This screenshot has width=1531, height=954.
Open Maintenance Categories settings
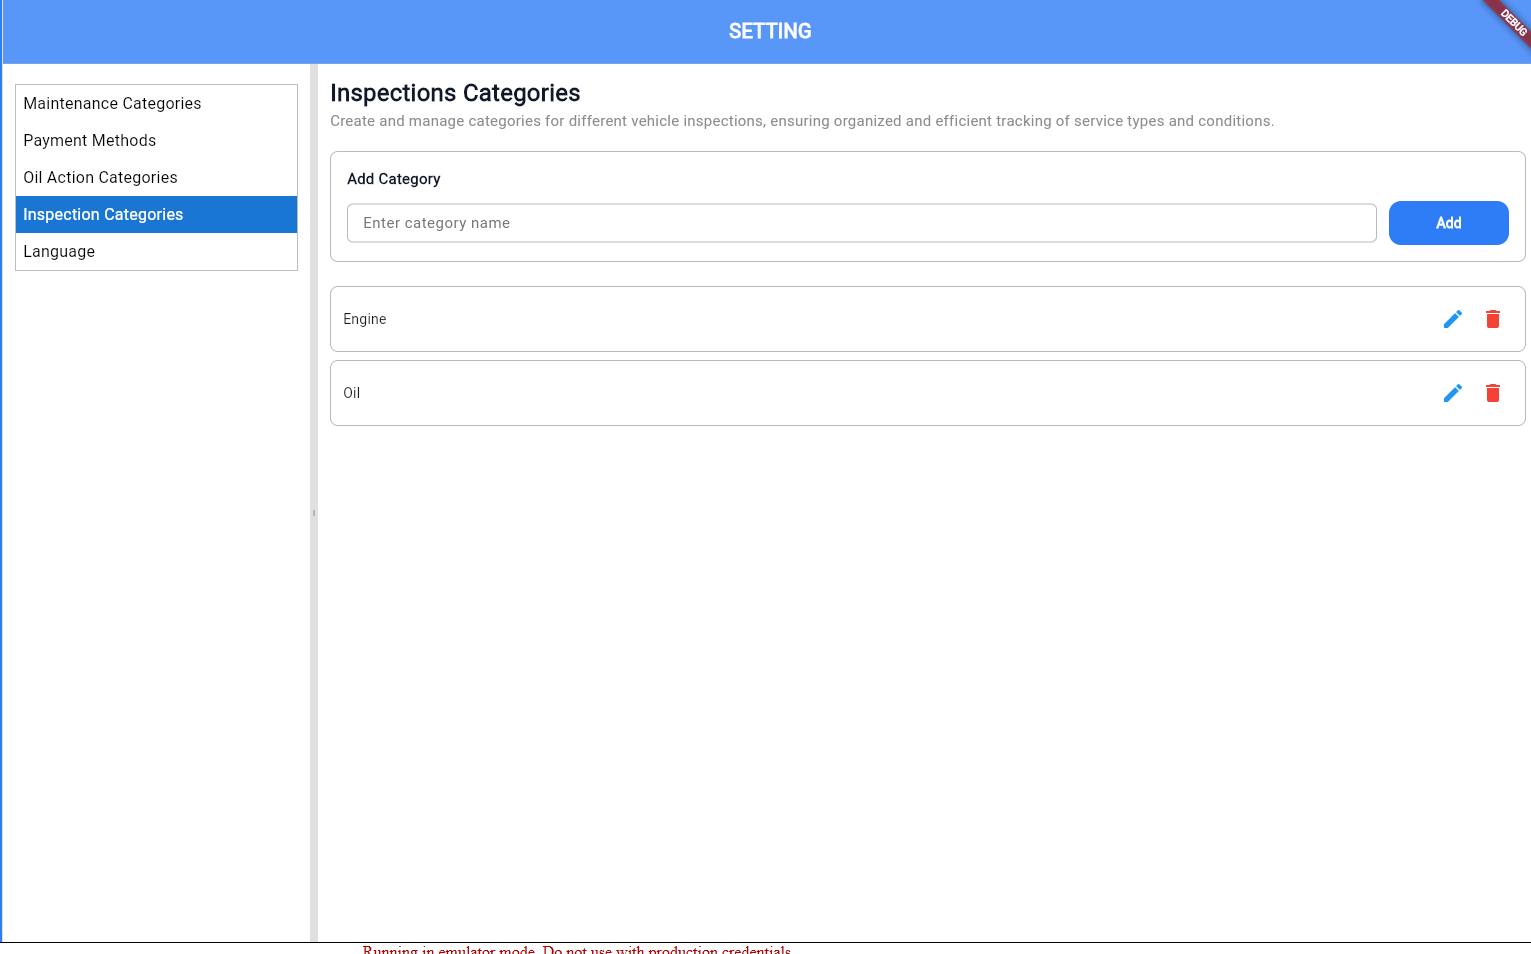112,104
